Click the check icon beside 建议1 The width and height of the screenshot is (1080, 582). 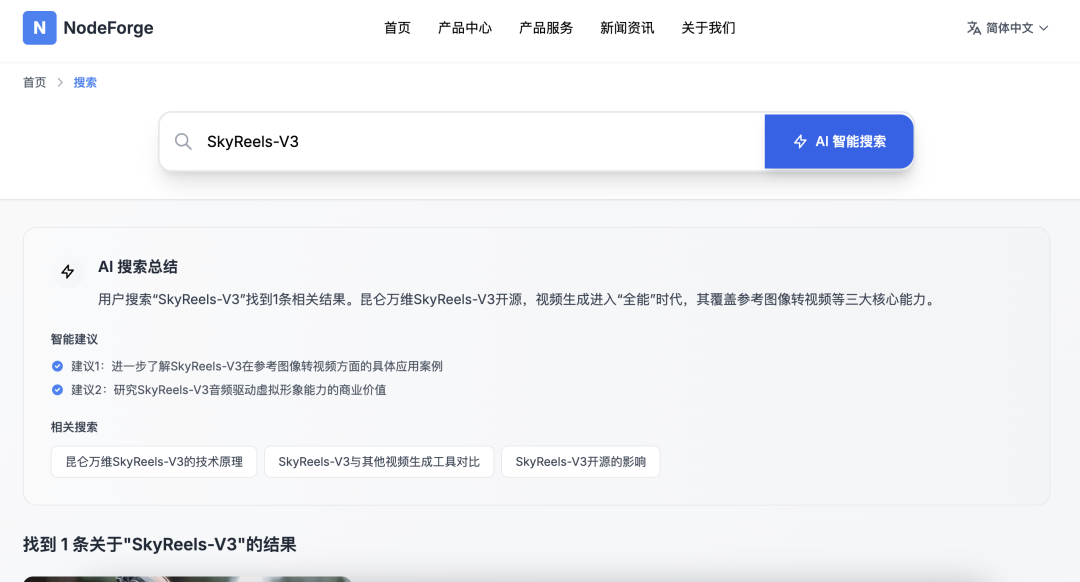click(x=57, y=366)
